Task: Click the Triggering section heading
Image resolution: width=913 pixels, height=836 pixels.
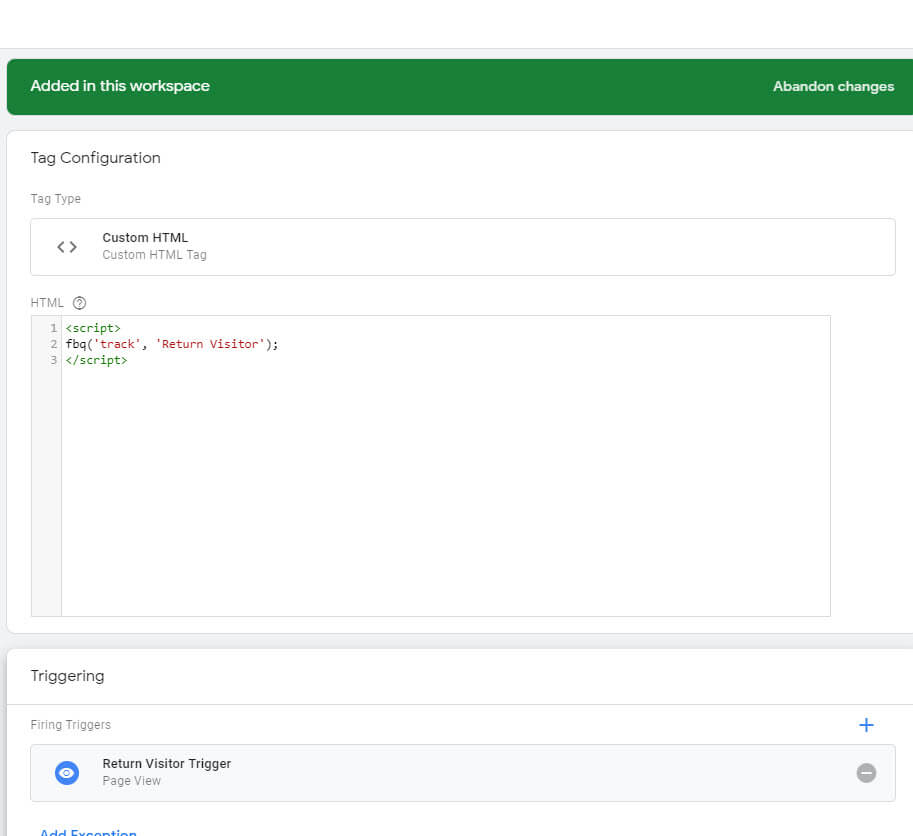Action: pyautogui.click(x=68, y=676)
